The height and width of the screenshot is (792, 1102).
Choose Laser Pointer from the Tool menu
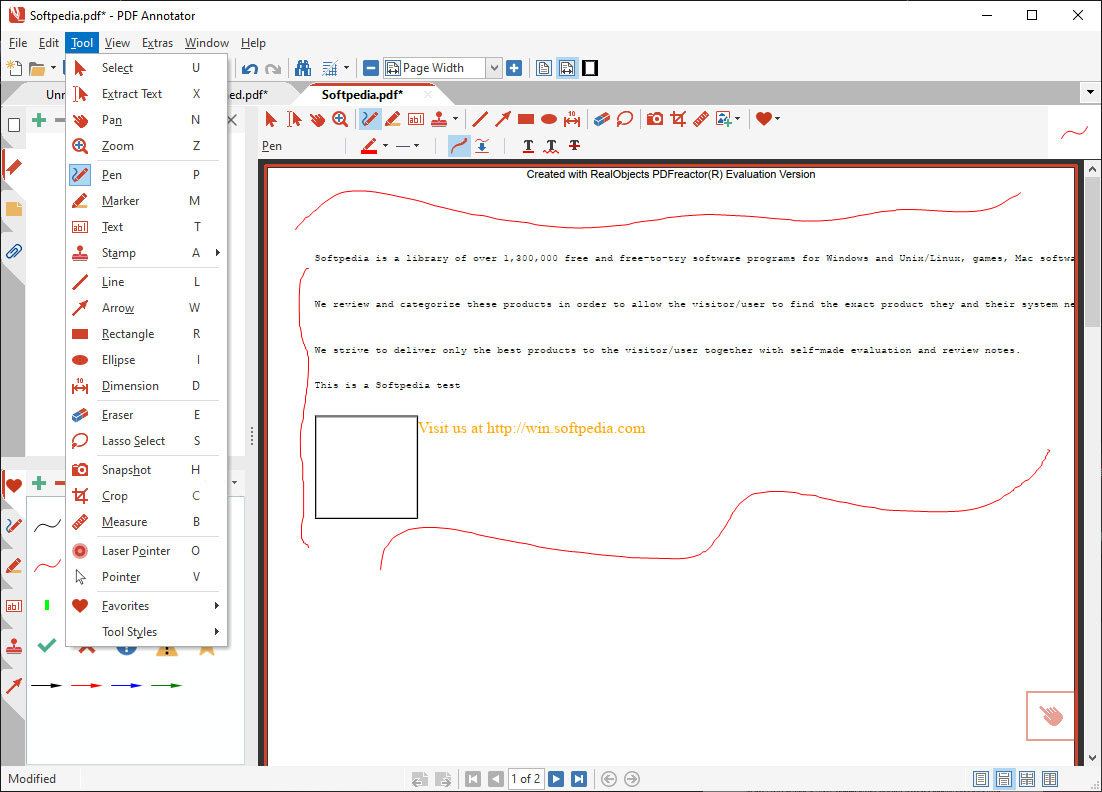(136, 551)
